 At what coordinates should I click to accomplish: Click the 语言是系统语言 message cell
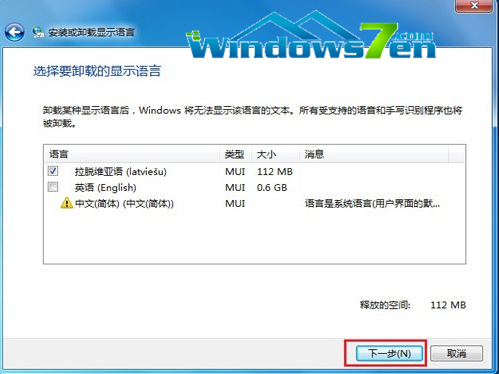pos(372,203)
